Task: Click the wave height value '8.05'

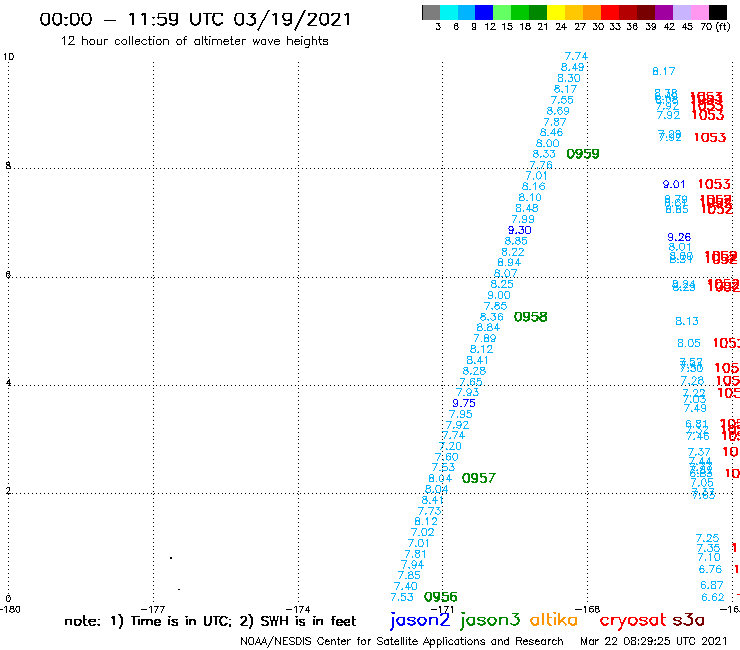Action: [689, 343]
